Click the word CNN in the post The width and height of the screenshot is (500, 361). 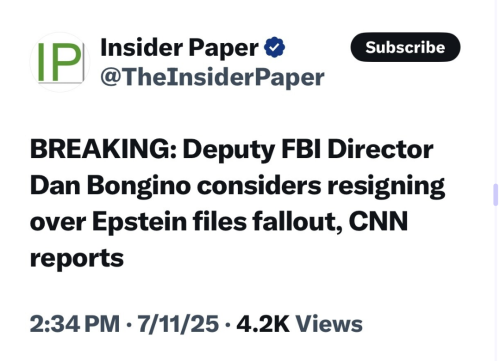(x=378, y=221)
